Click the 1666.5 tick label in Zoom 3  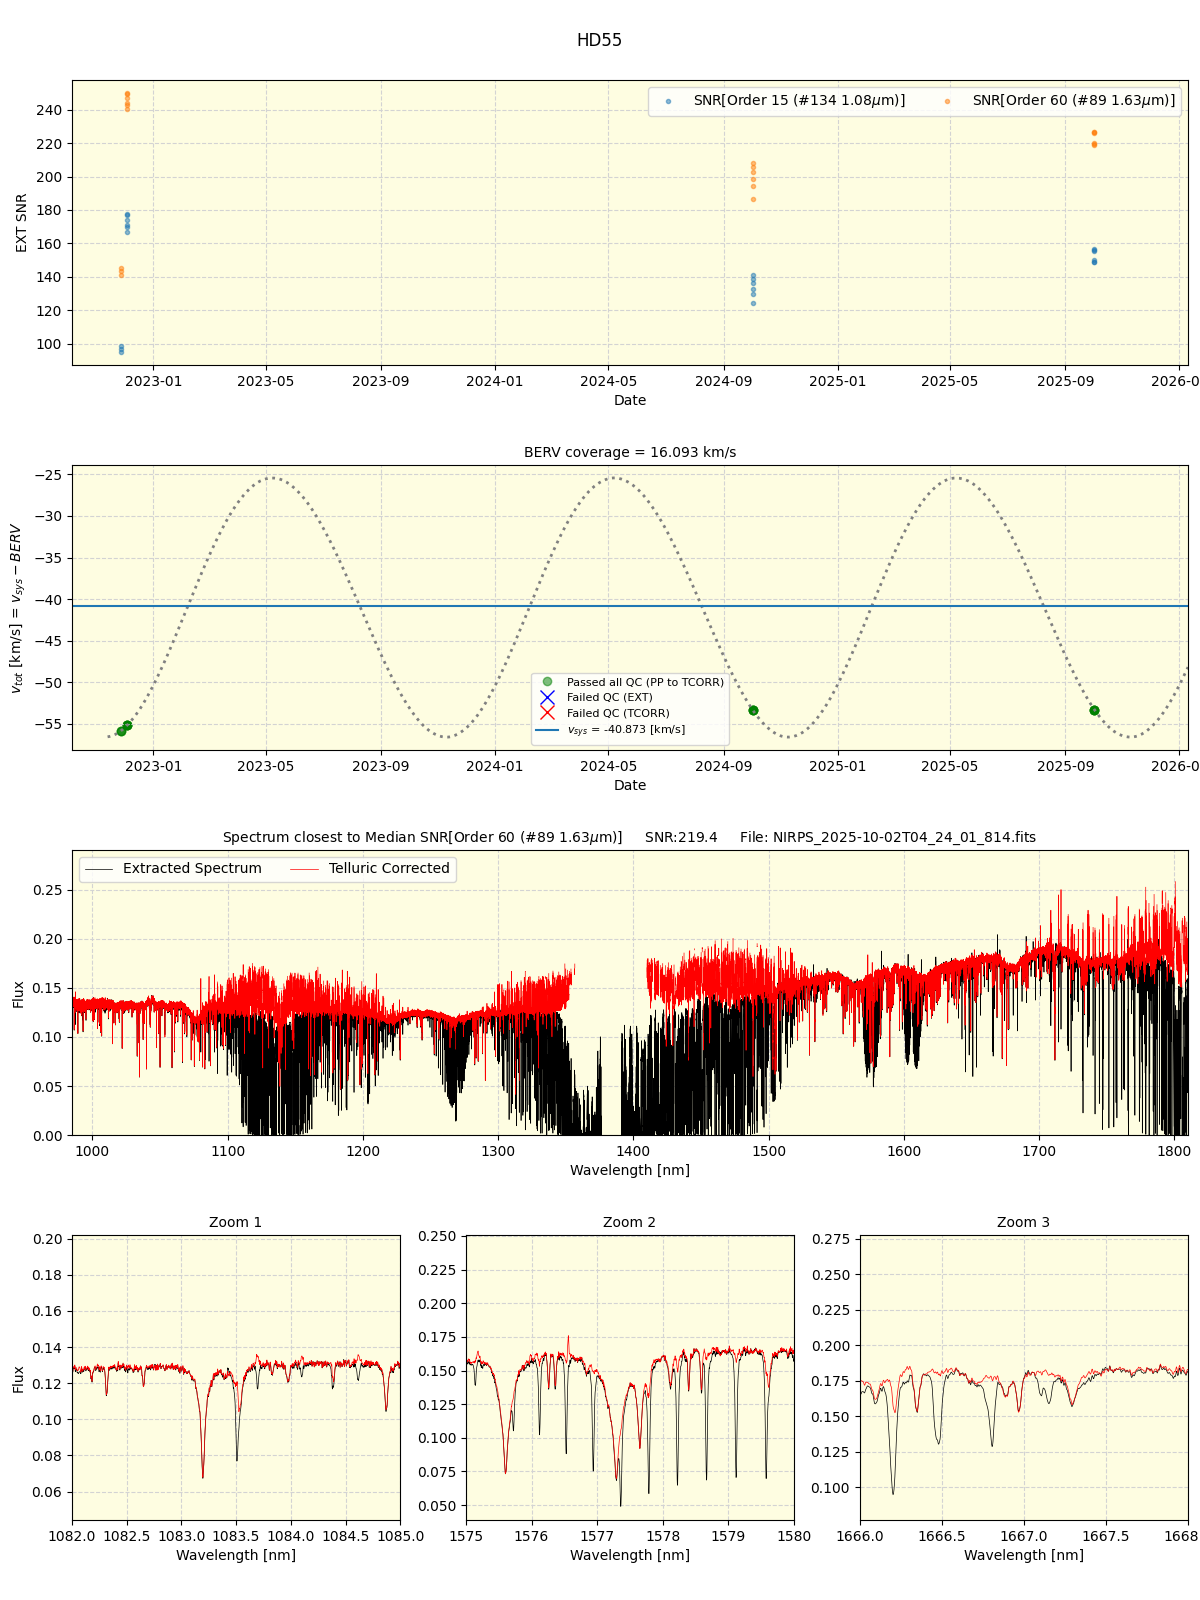click(942, 1535)
